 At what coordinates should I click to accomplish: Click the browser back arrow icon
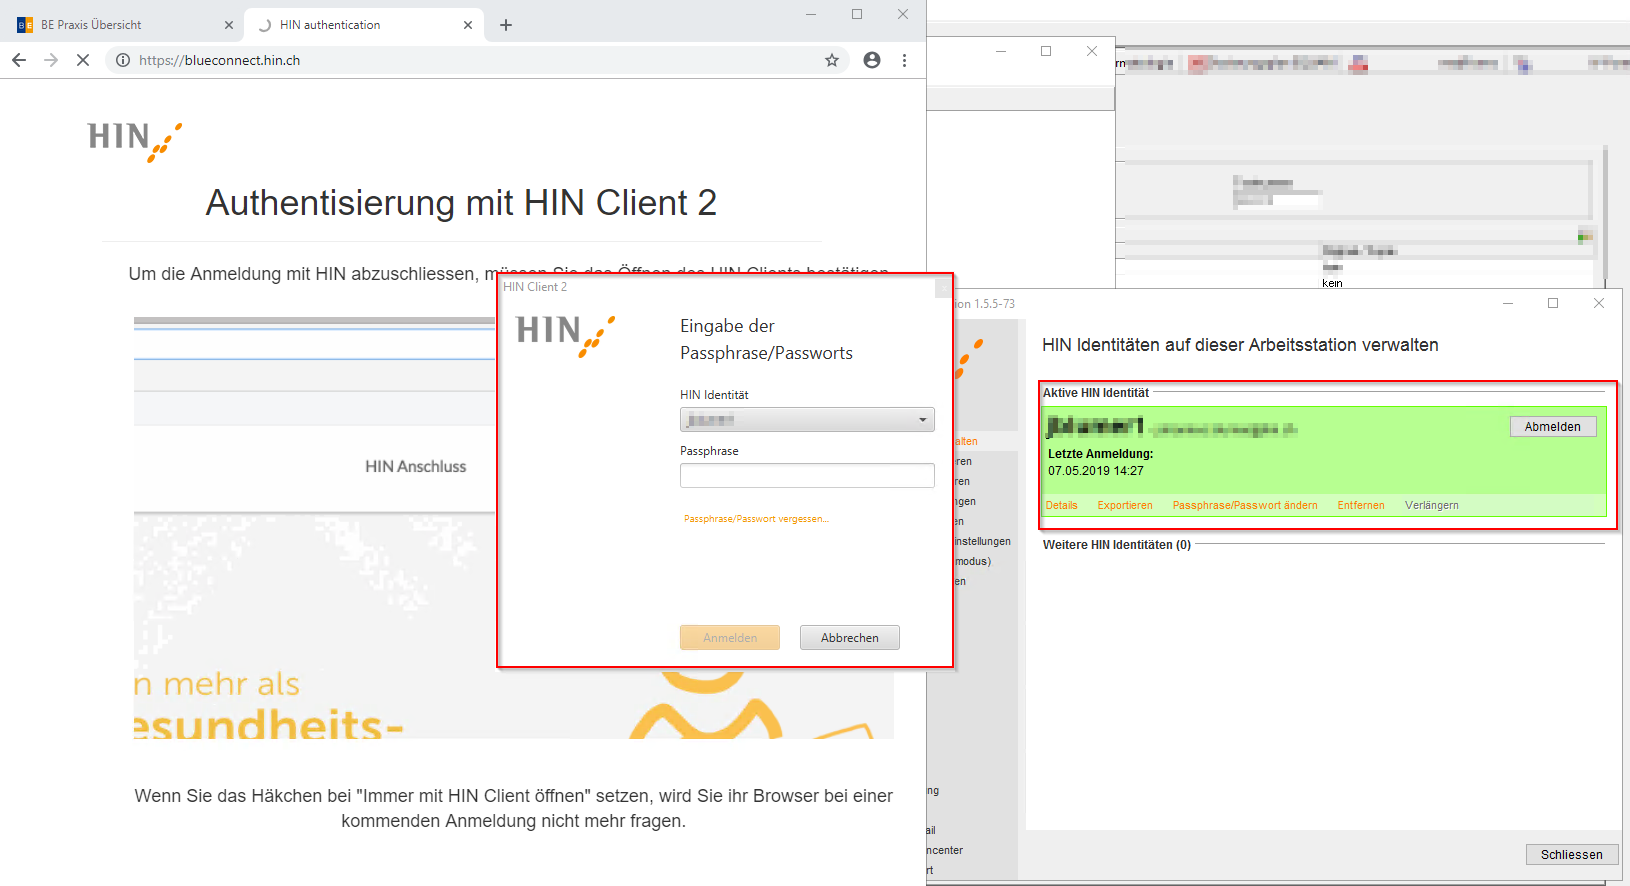pos(19,60)
